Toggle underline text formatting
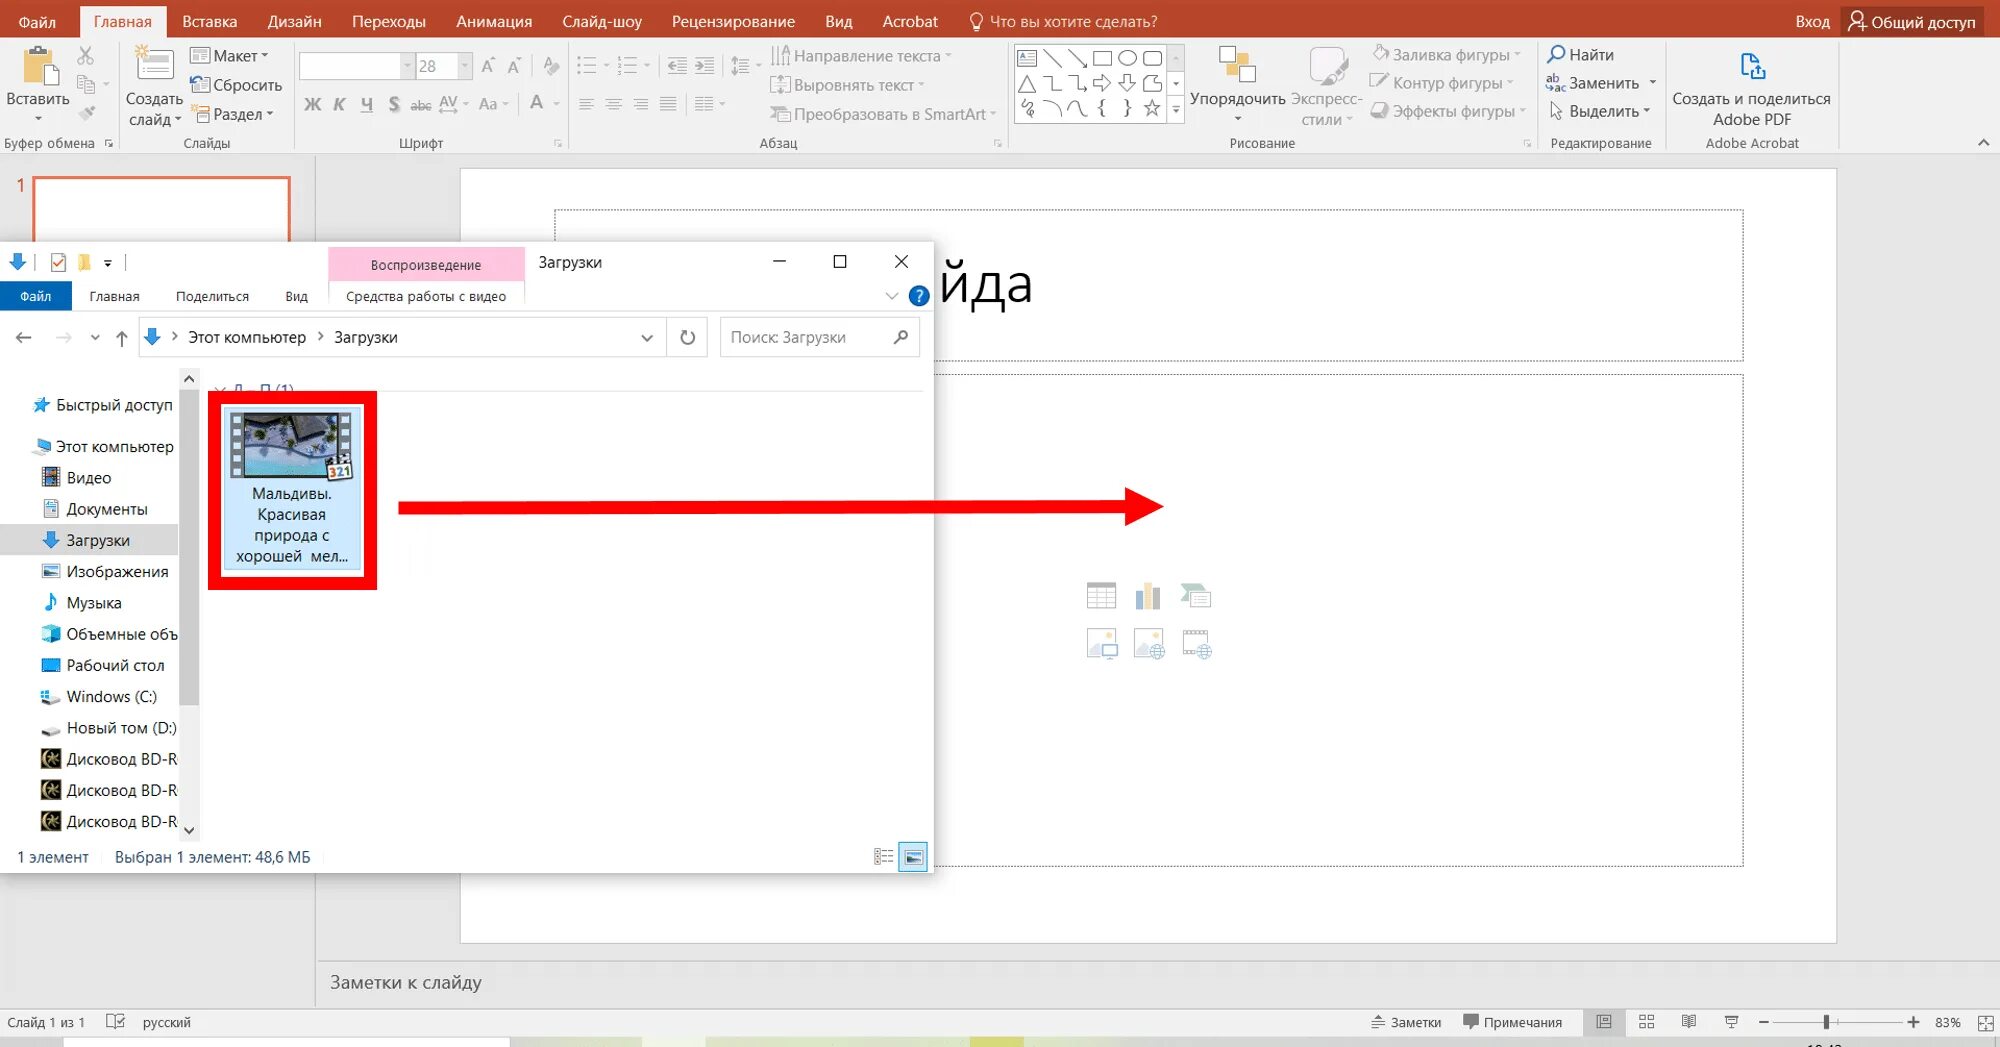Viewport: 2000px width, 1047px height. click(x=367, y=104)
